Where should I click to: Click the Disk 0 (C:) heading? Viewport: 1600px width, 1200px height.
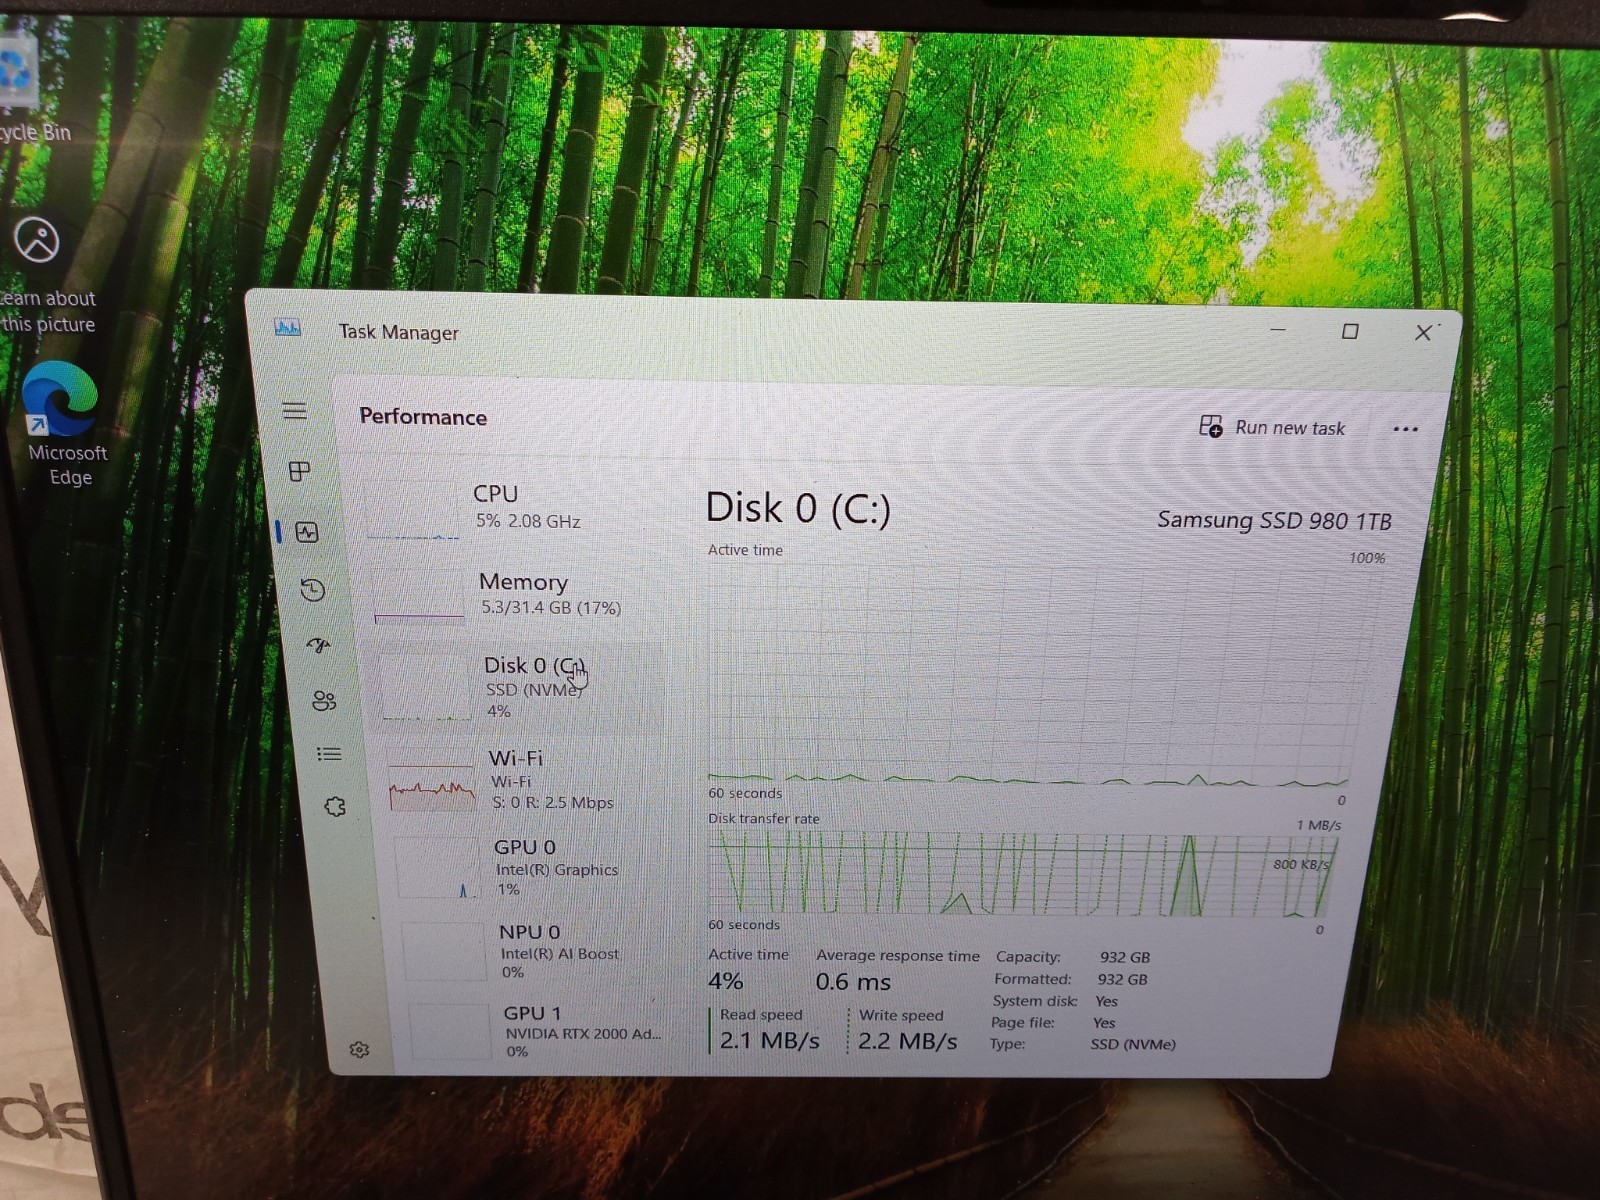(x=798, y=508)
